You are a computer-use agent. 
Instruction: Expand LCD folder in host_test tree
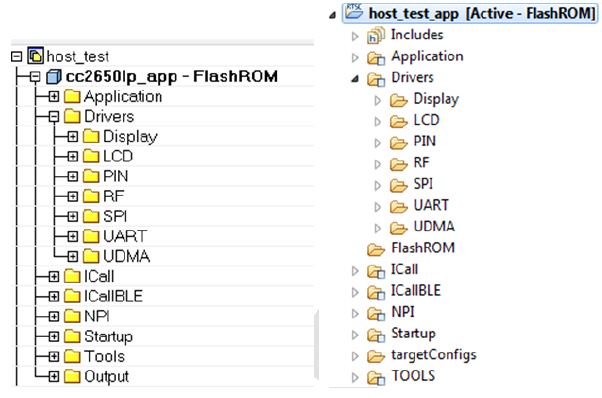tap(73, 157)
